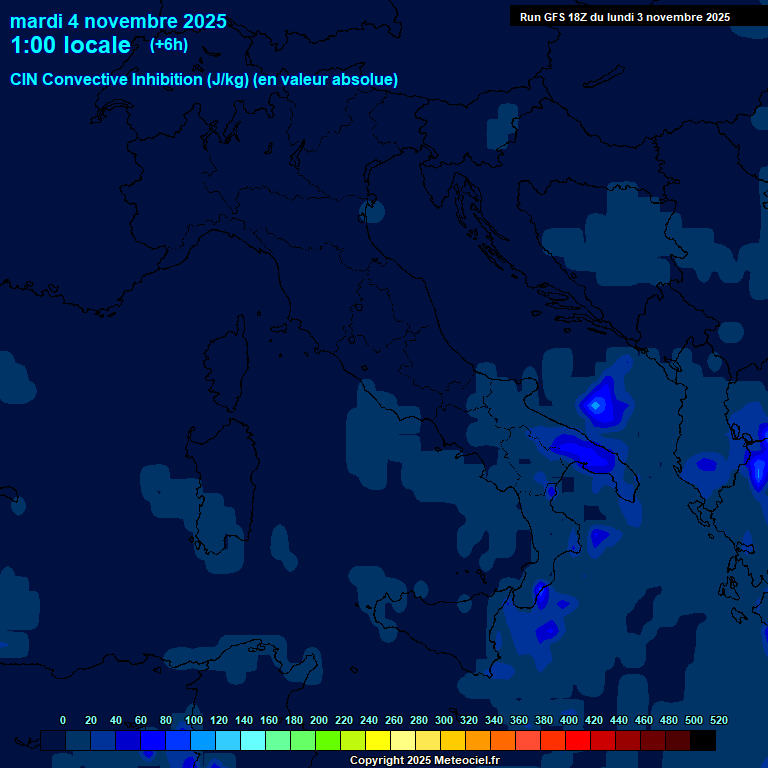
Task: Click the pale cyan swatch left of 160
Action: [x=253, y=741]
